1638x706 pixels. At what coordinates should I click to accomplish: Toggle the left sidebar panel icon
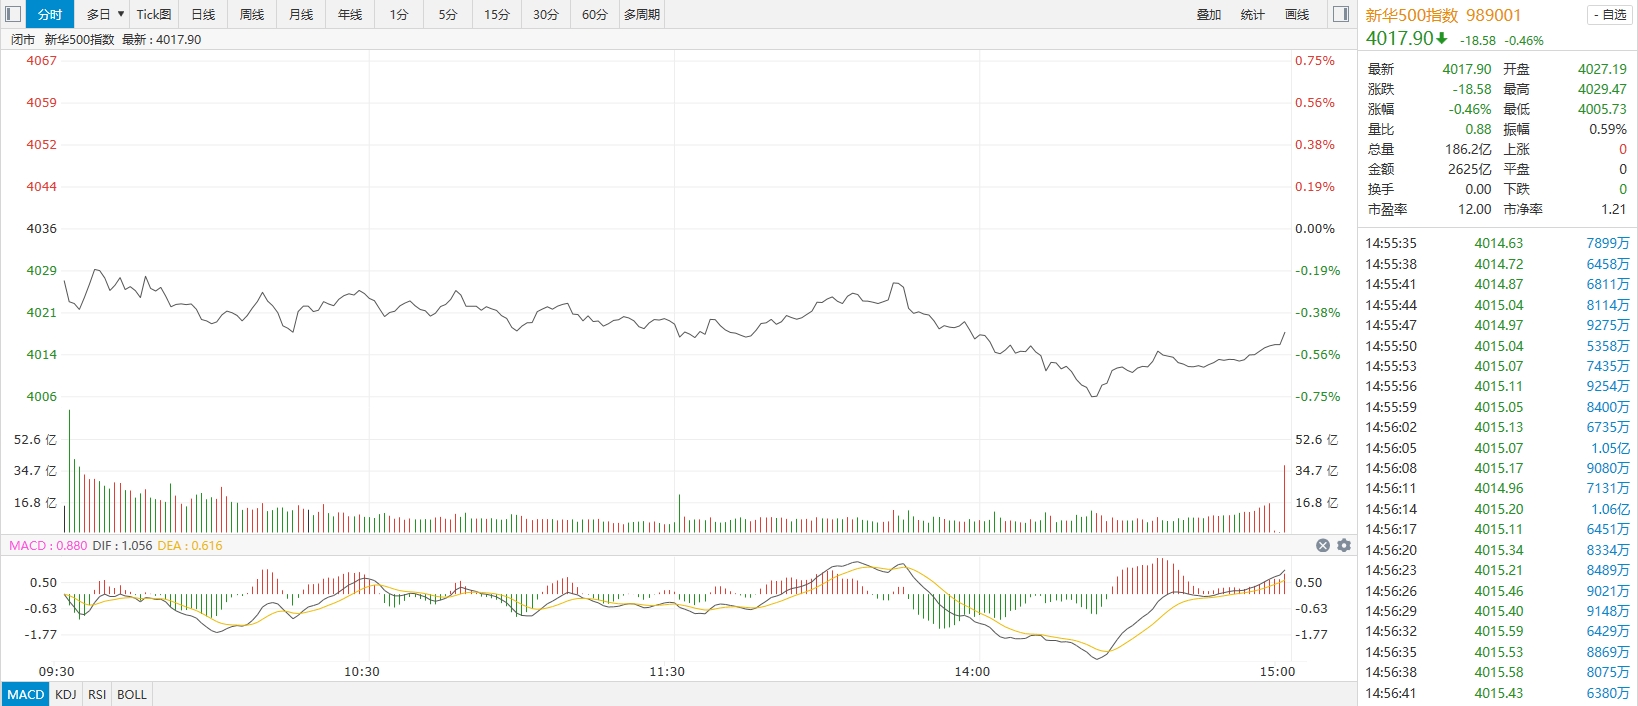[x=13, y=14]
